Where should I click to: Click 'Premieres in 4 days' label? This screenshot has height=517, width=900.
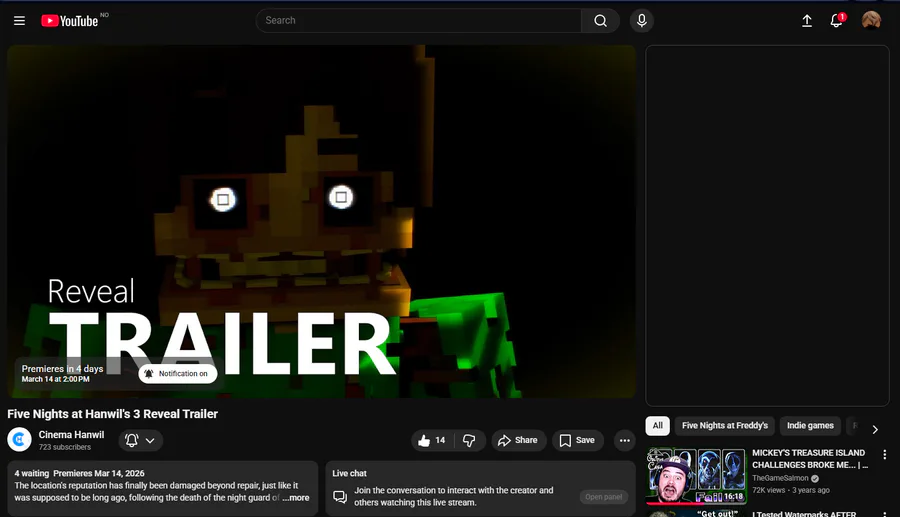click(x=63, y=368)
